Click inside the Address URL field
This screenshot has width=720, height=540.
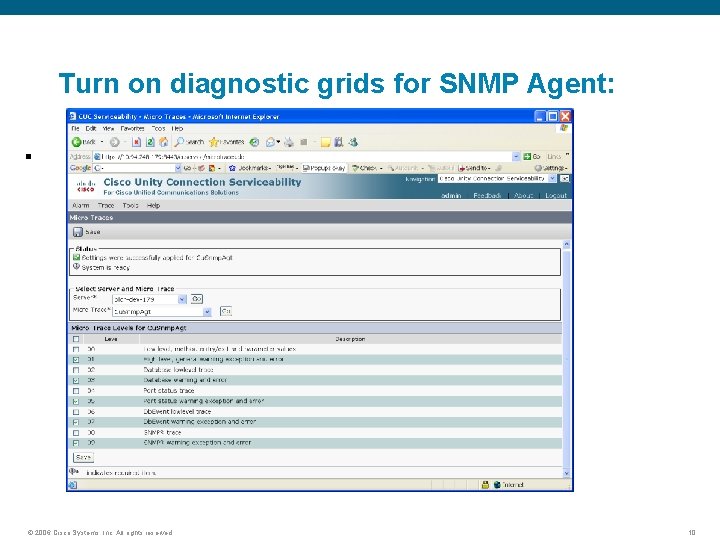tap(303, 157)
